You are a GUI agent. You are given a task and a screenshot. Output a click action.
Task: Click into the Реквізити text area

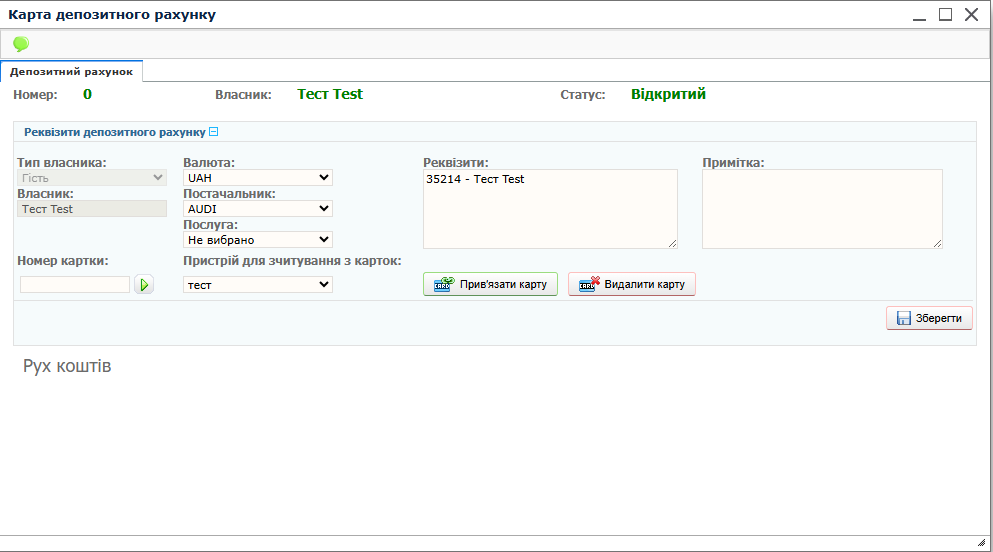tap(550, 209)
